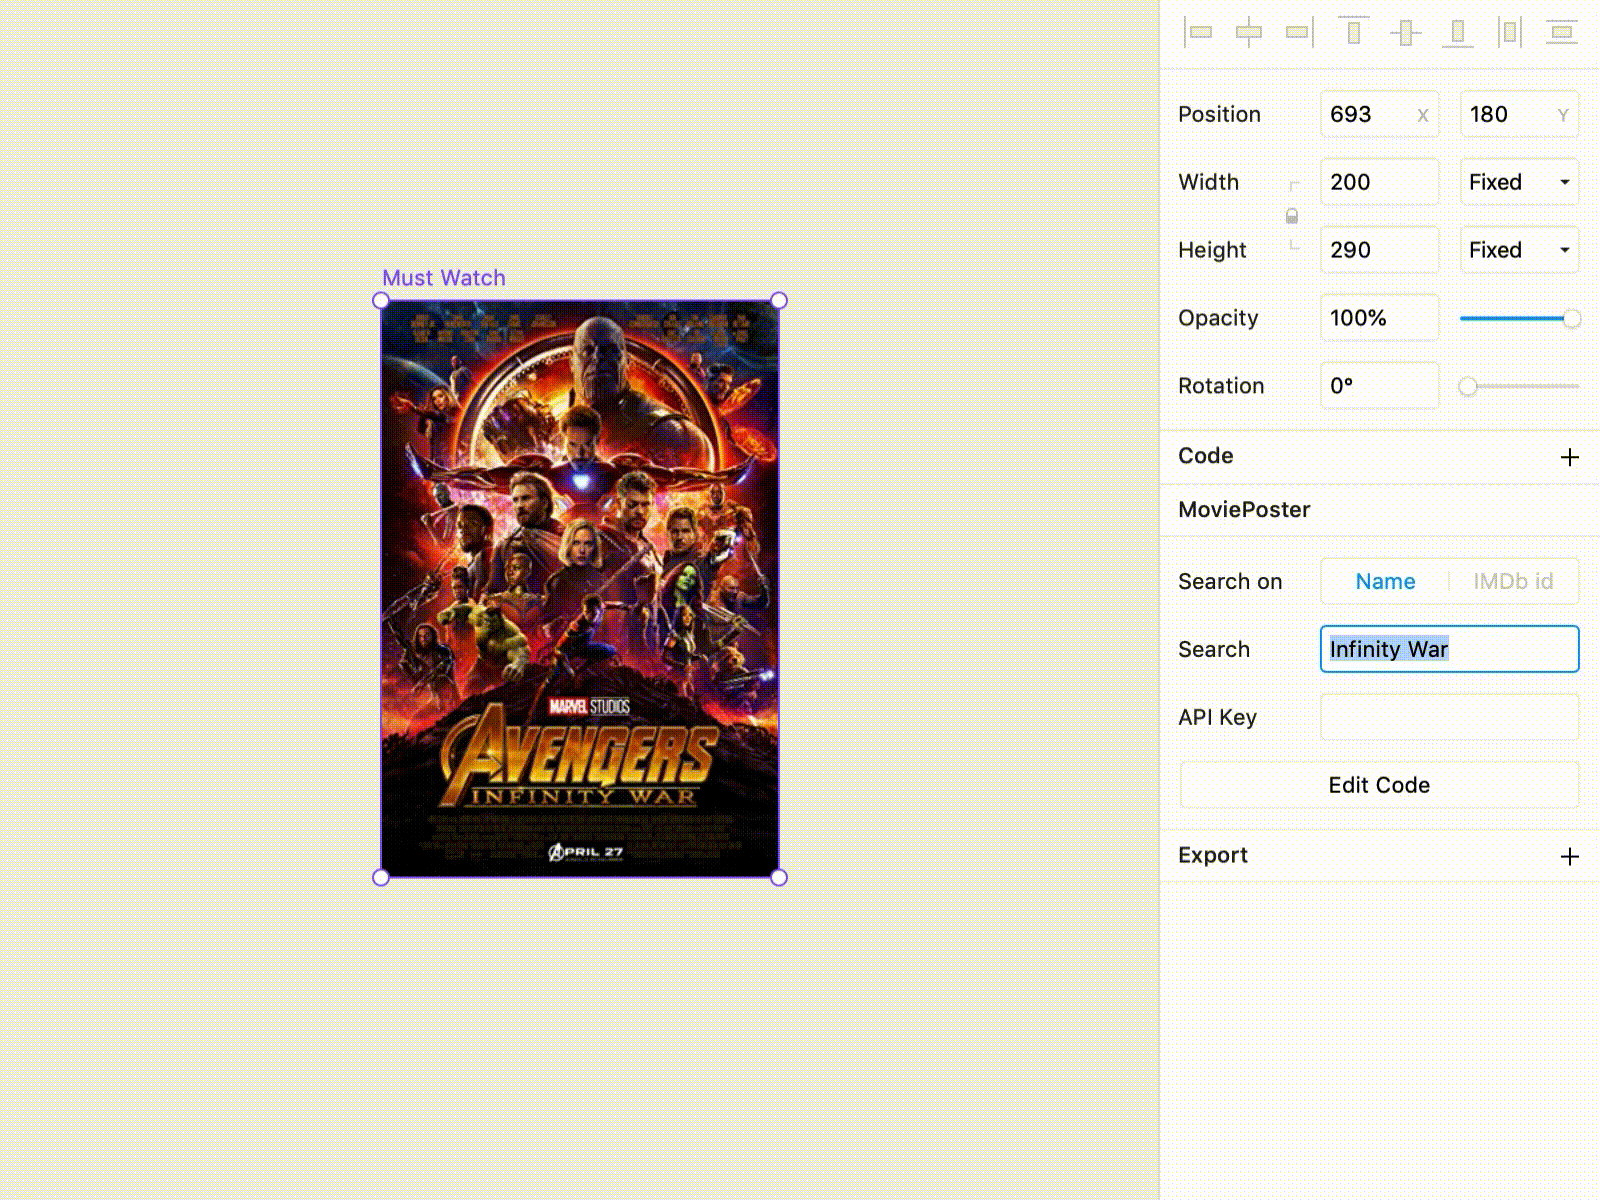The width and height of the screenshot is (1600, 1200).
Task: Click the empty API Key field
Action: pos(1449,717)
